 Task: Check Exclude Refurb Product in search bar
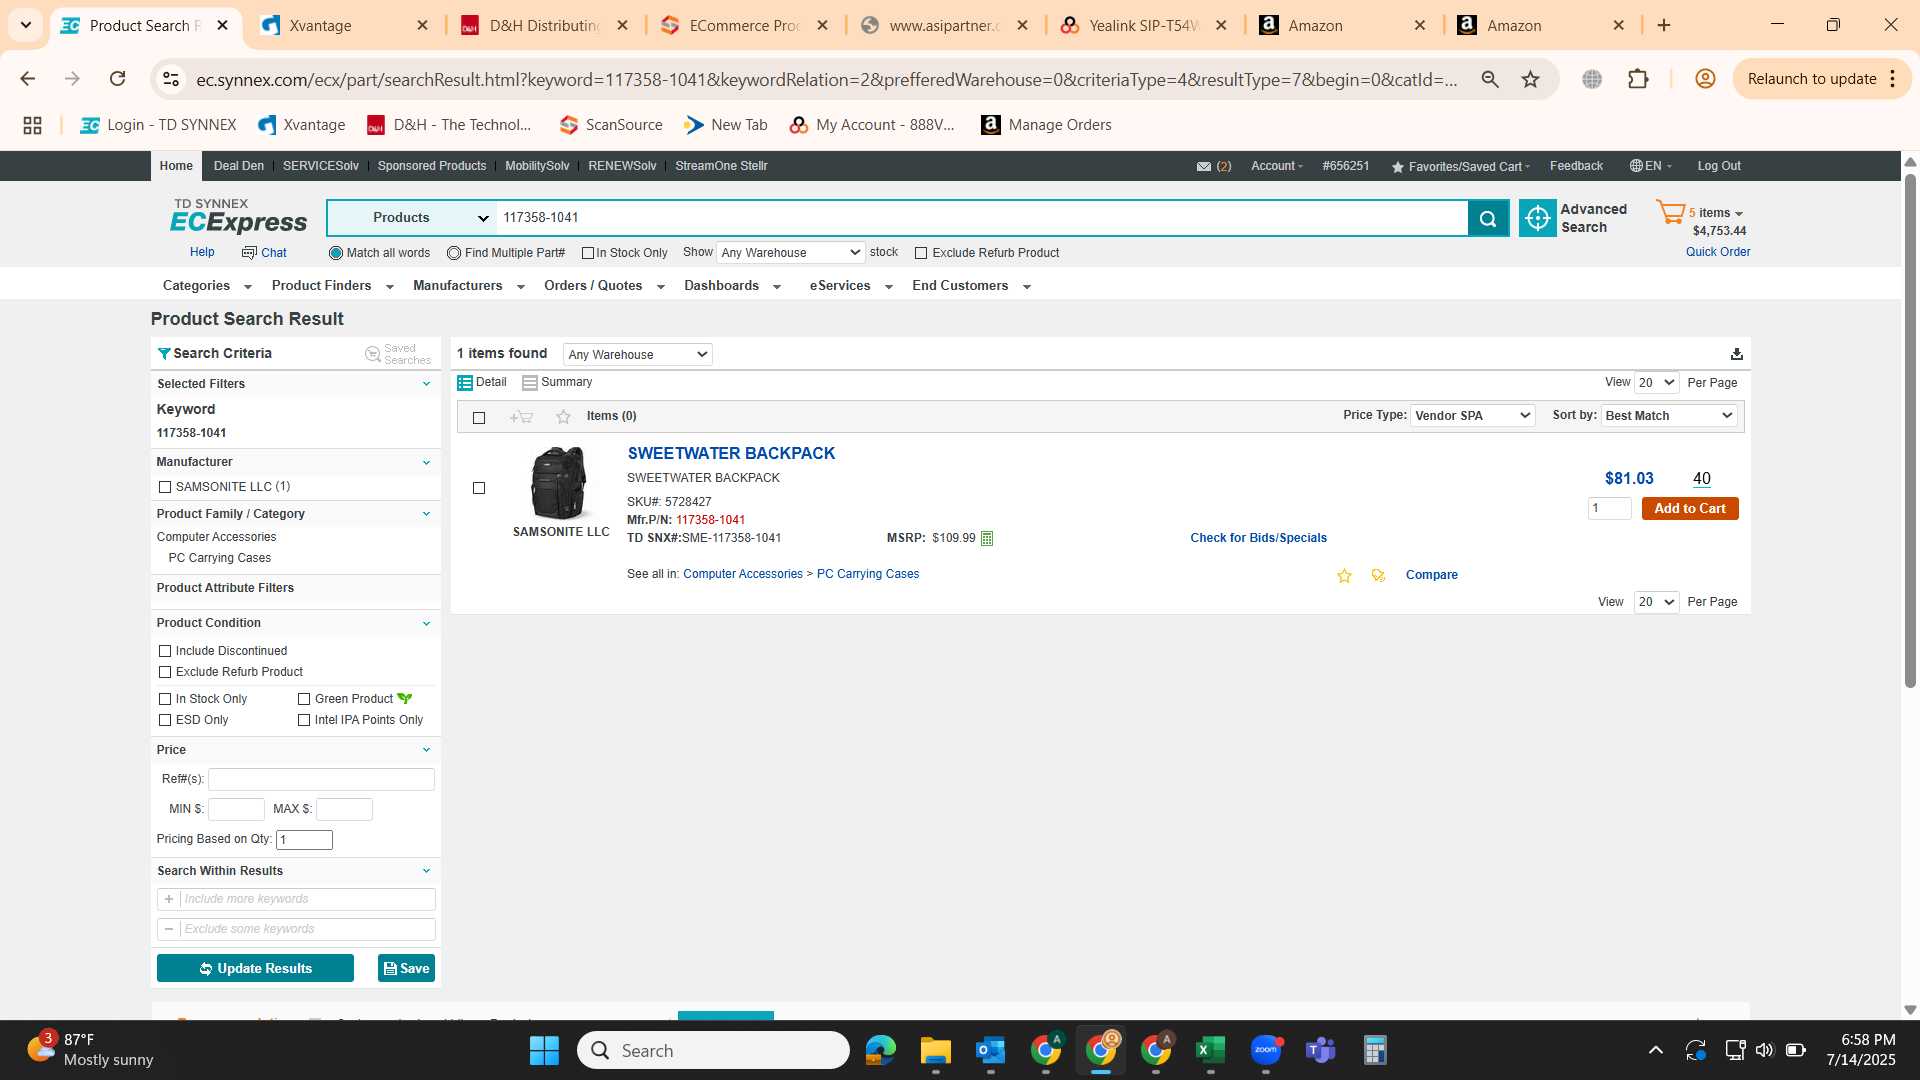tap(921, 254)
